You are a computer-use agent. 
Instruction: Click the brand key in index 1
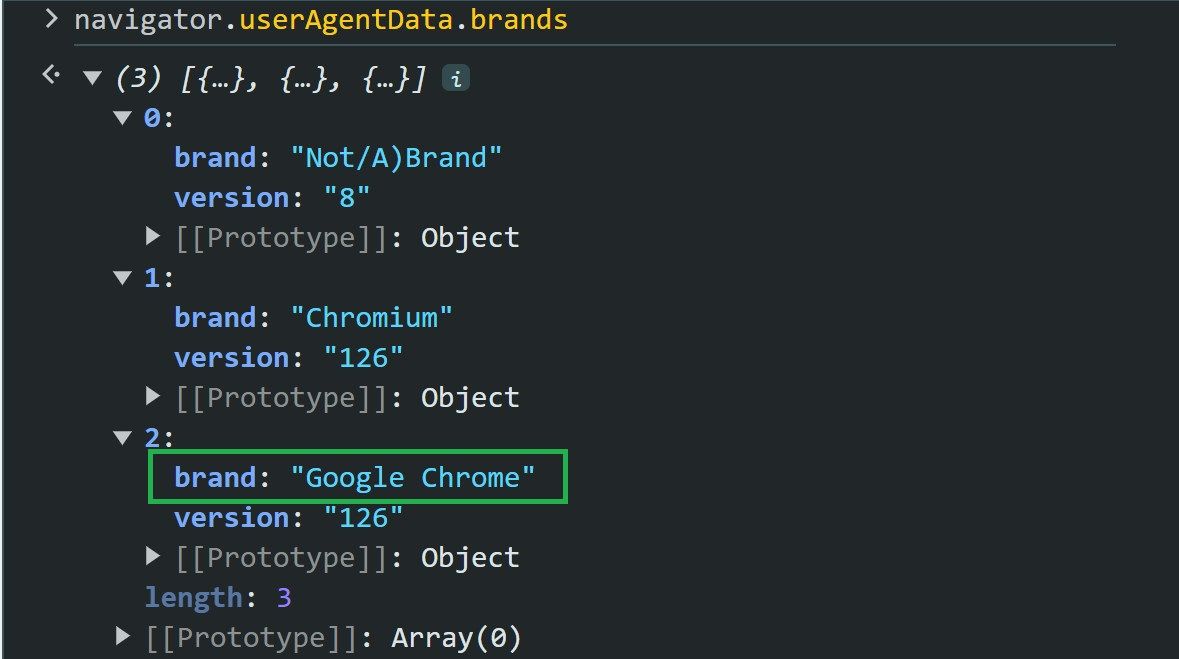click(215, 317)
